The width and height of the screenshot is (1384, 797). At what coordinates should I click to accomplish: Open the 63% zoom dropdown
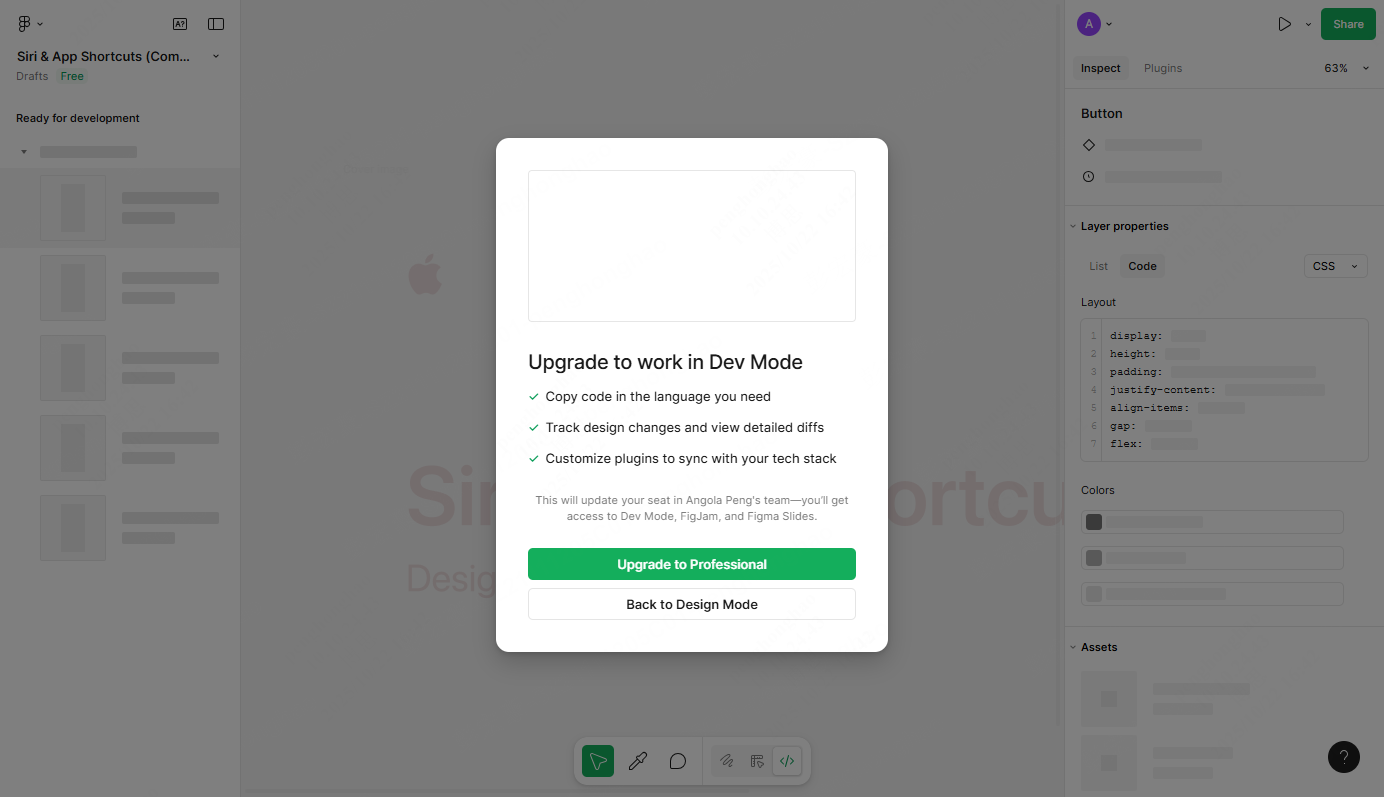tap(1346, 68)
